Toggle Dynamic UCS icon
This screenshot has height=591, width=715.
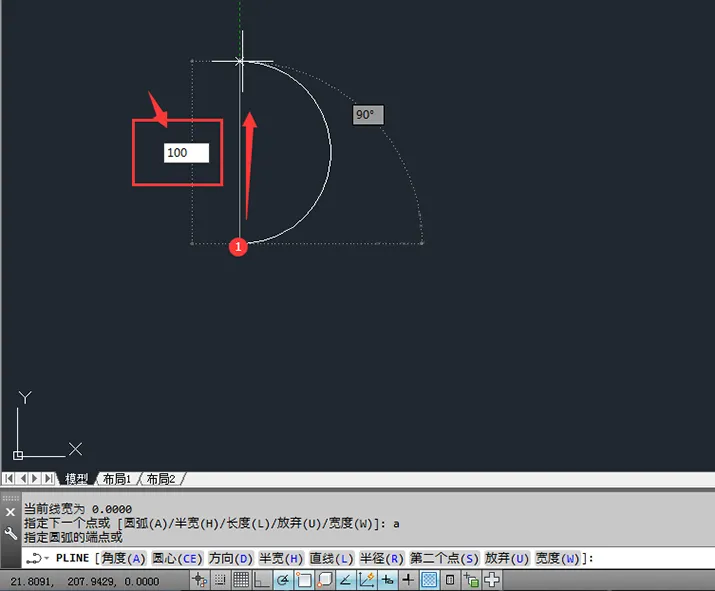[367, 580]
